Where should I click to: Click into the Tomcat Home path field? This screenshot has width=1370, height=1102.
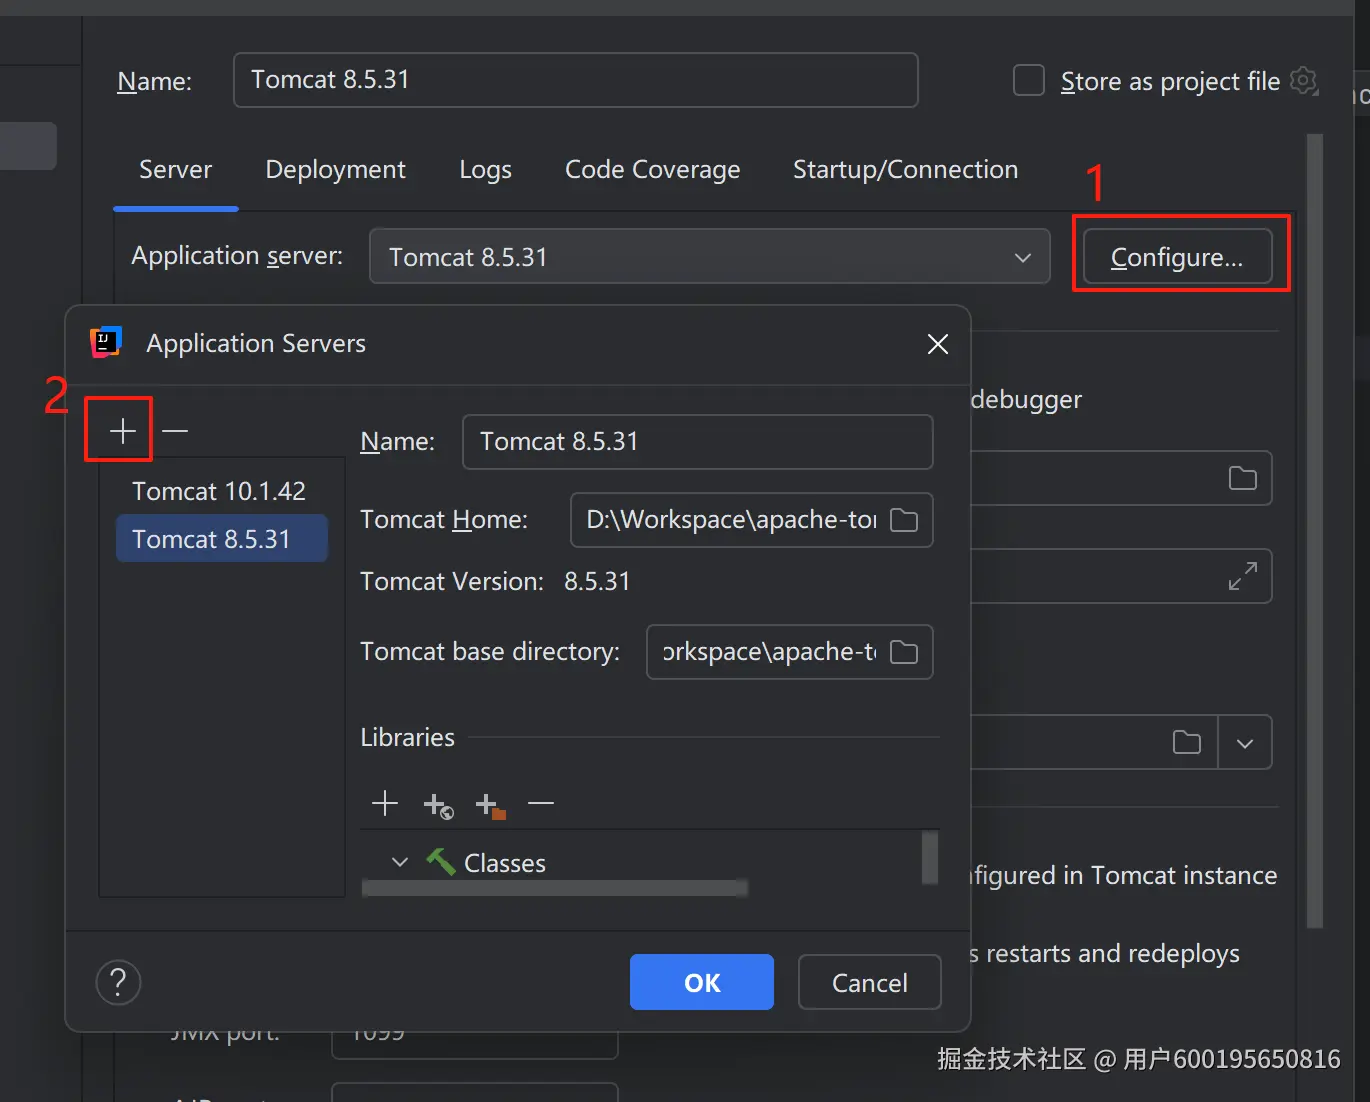(x=731, y=520)
